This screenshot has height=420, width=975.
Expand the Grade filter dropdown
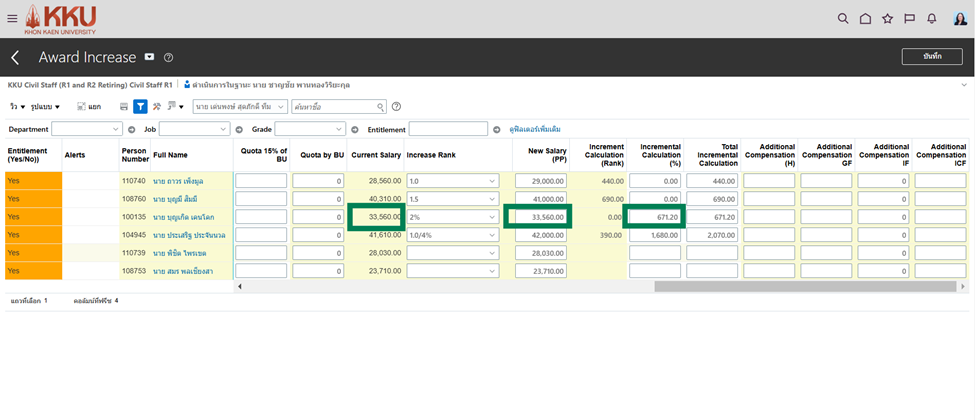coord(310,129)
